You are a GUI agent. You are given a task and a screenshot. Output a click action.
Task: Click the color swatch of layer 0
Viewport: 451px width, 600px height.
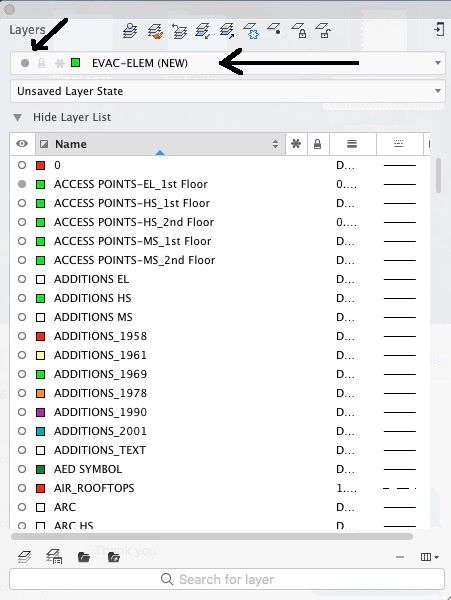[x=40, y=165]
